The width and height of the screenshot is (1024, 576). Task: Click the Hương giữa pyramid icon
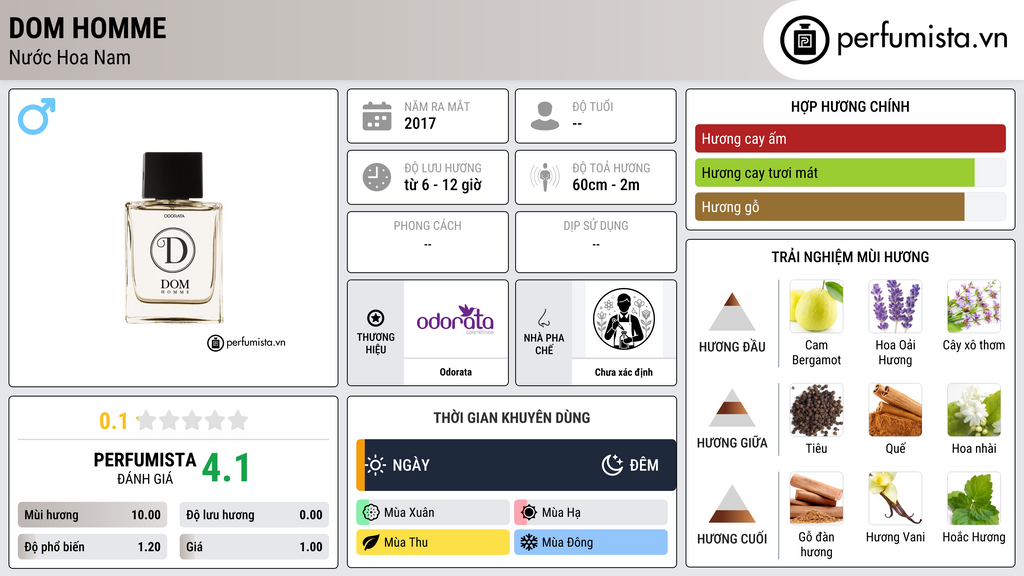coord(732,408)
